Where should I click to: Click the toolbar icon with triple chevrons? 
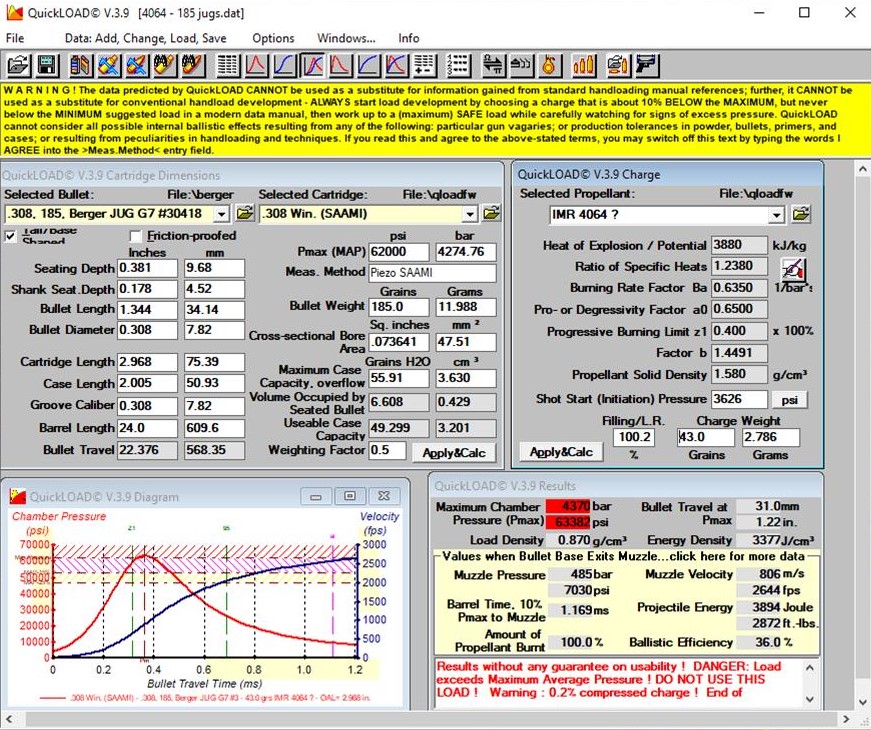point(522,66)
